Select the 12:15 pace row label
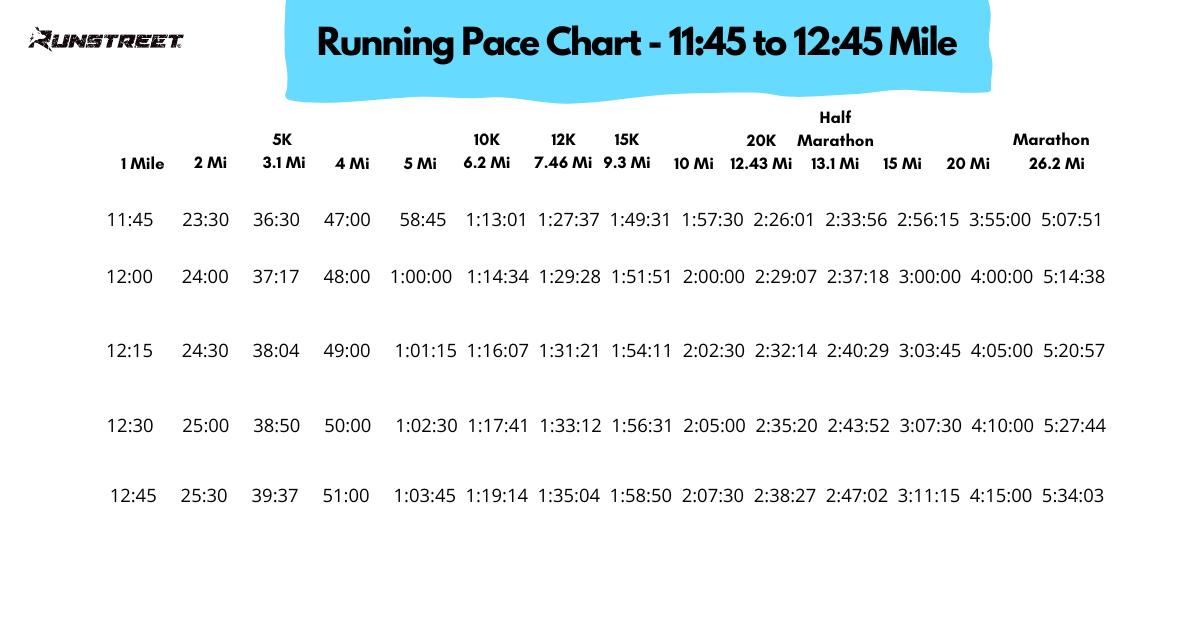 point(130,351)
